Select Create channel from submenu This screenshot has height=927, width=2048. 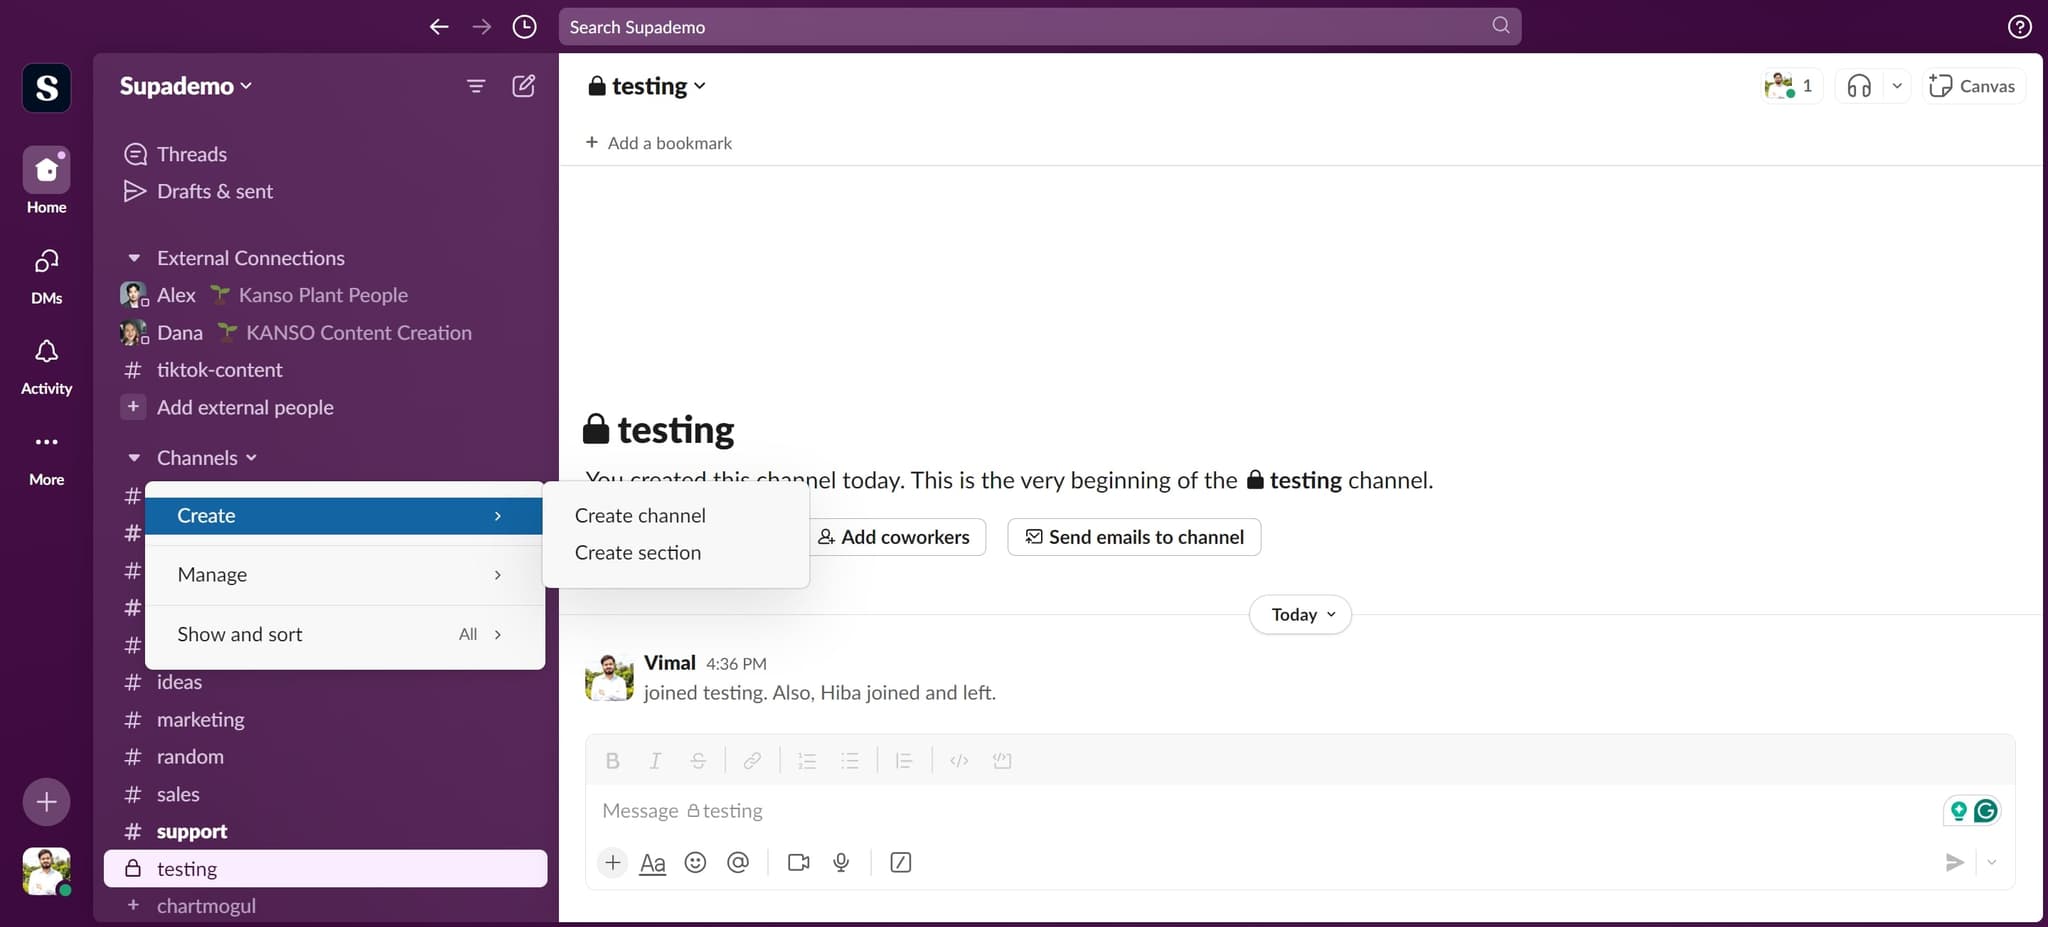pos(640,515)
